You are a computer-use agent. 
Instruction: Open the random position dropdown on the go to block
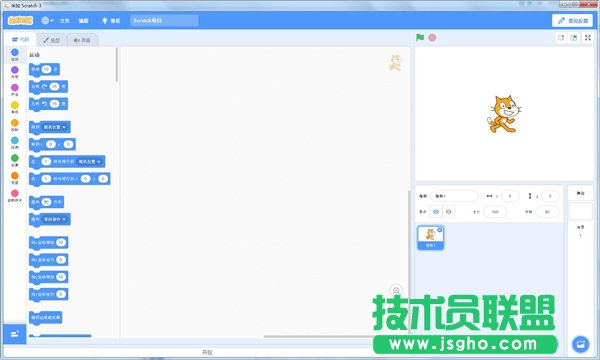coord(55,127)
